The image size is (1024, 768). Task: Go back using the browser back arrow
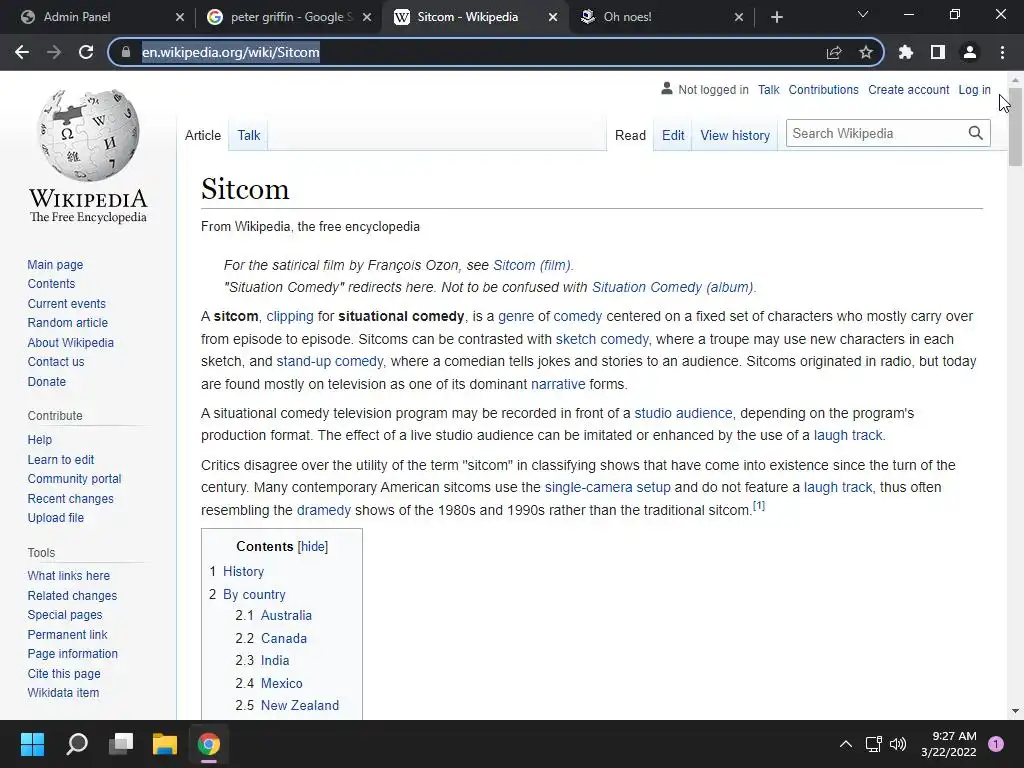[x=22, y=52]
